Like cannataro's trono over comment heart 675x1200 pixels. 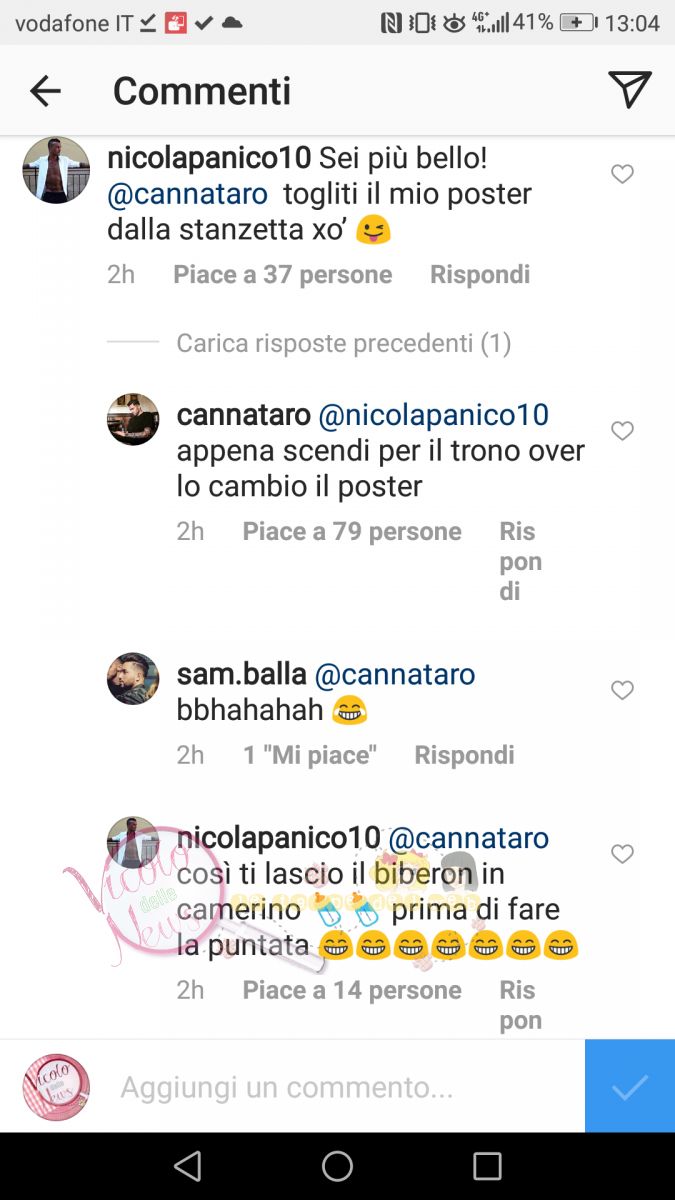pyautogui.click(x=622, y=431)
